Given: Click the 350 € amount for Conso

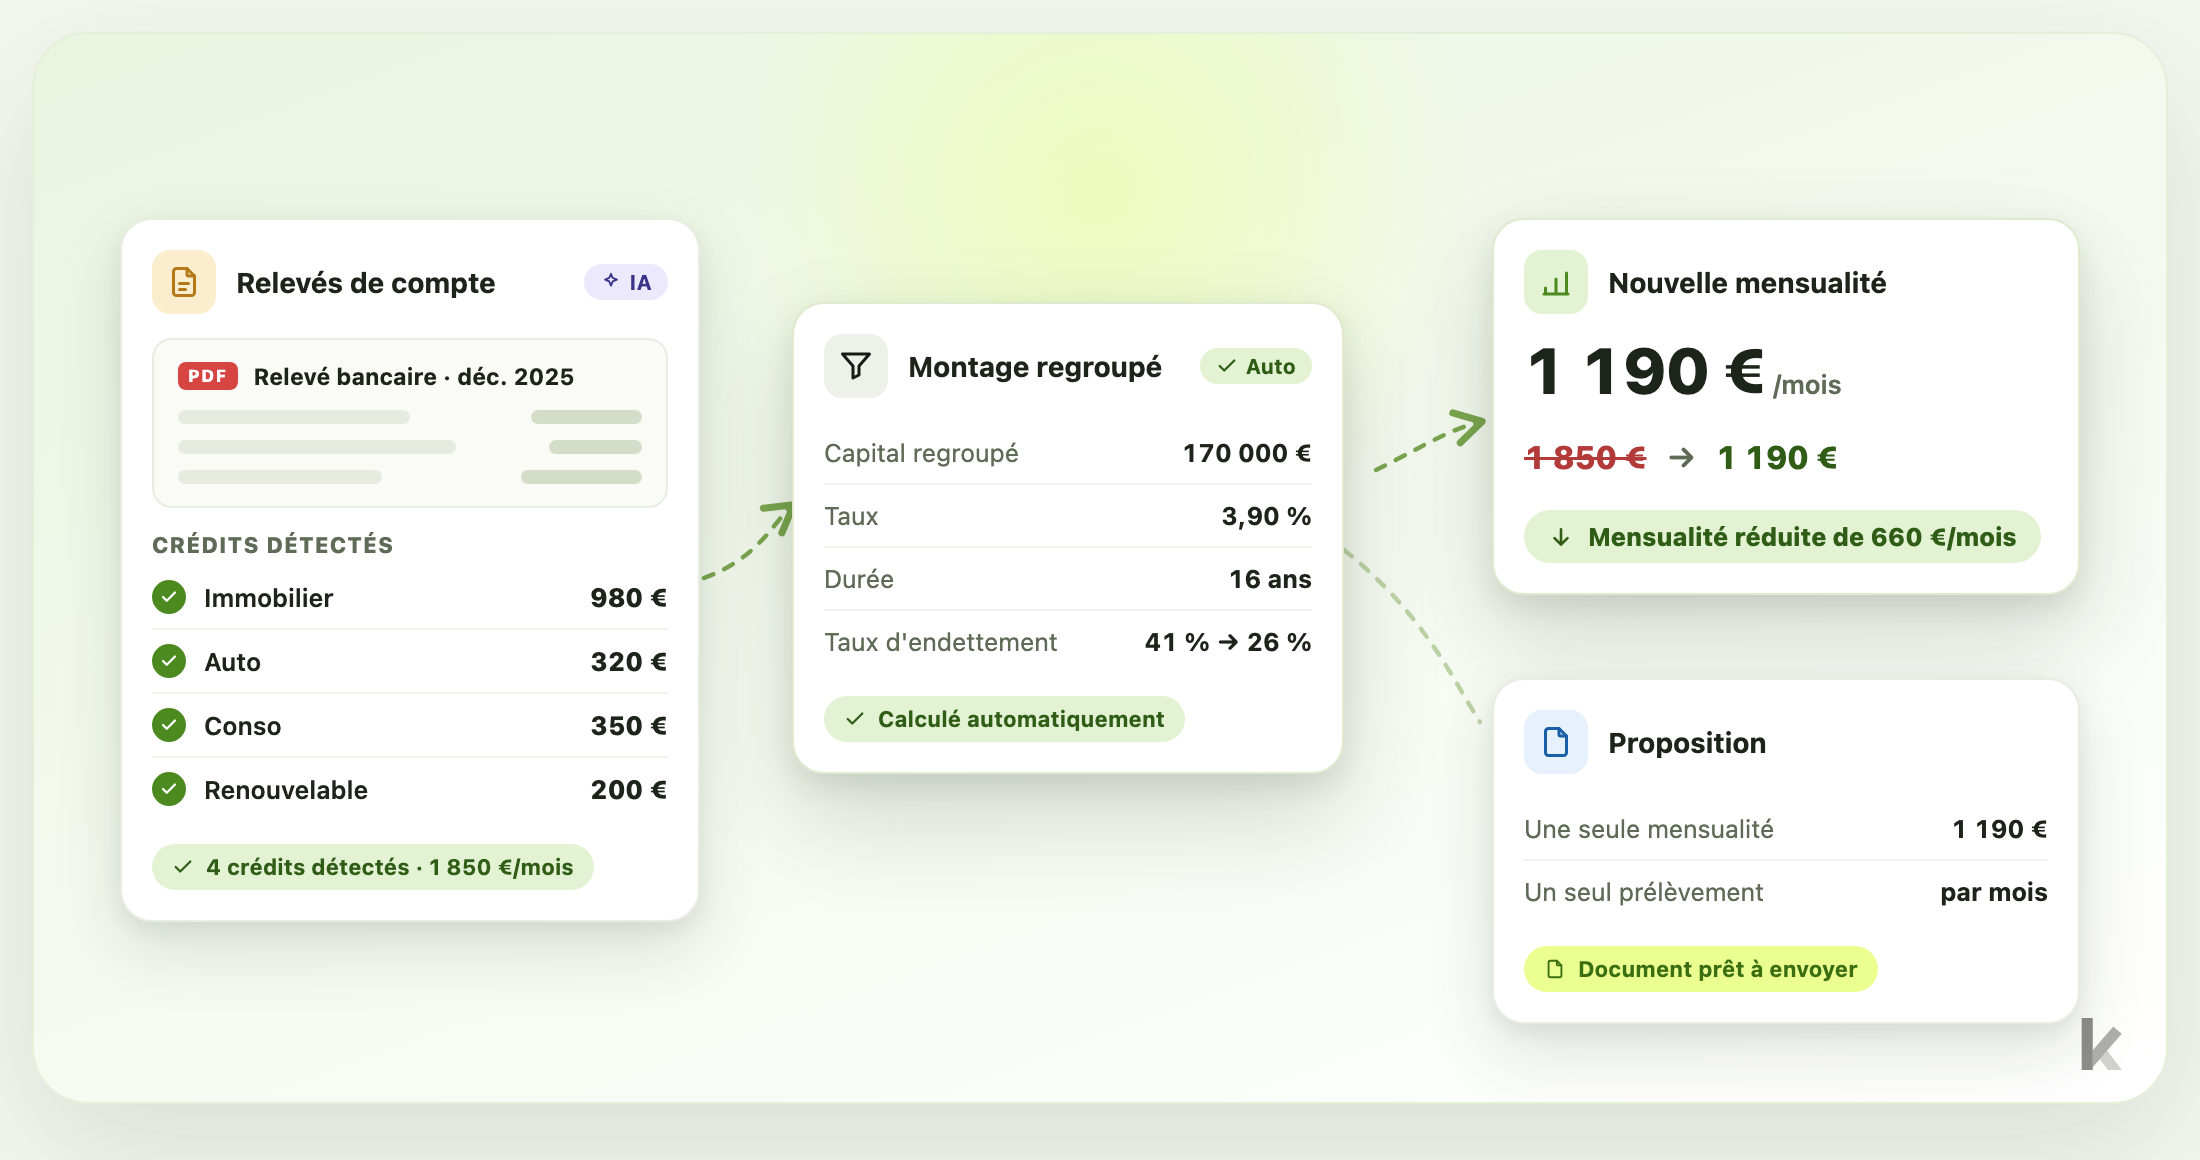Looking at the screenshot, I should click(x=628, y=726).
